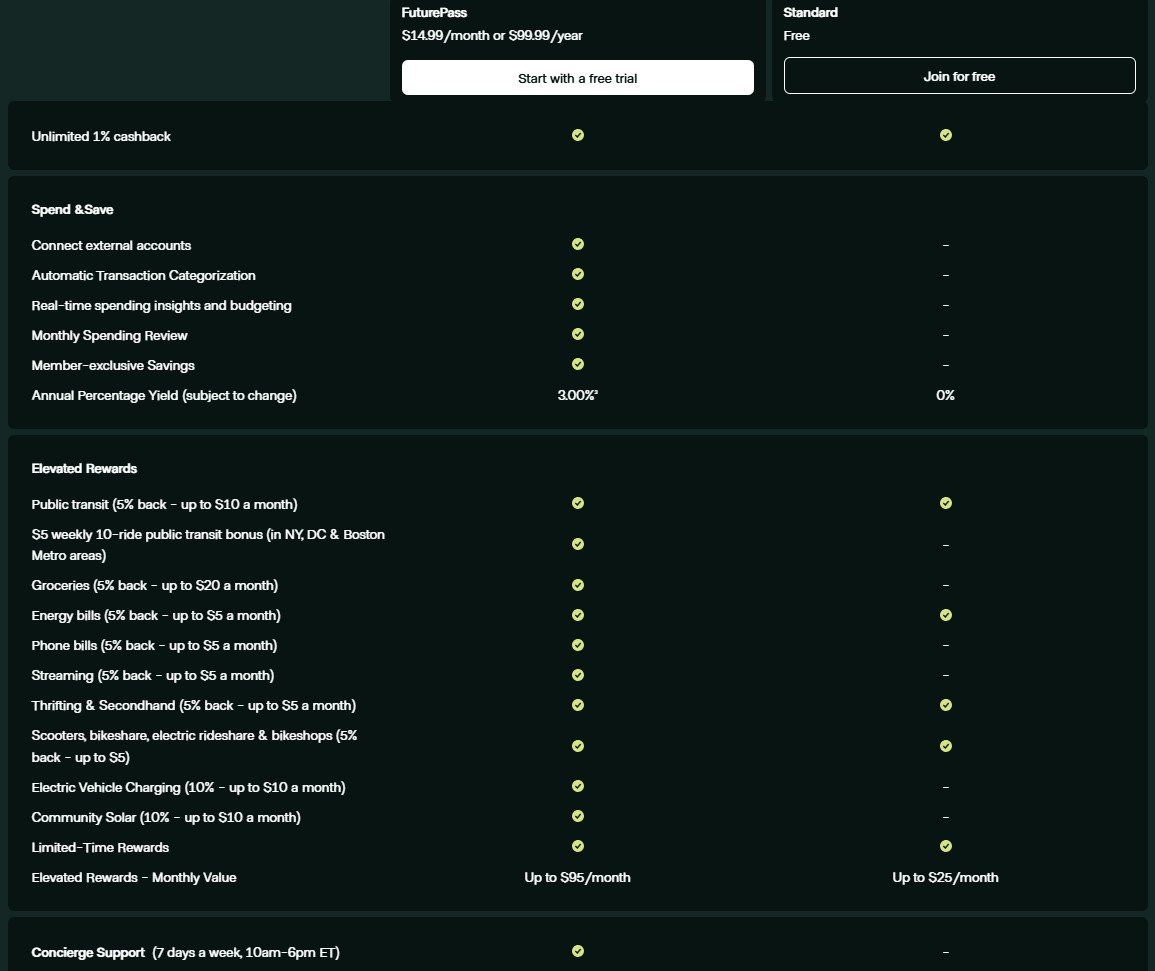Click the 'Up to $95/month' value
Image resolution: width=1155 pixels, height=971 pixels.
coord(578,877)
